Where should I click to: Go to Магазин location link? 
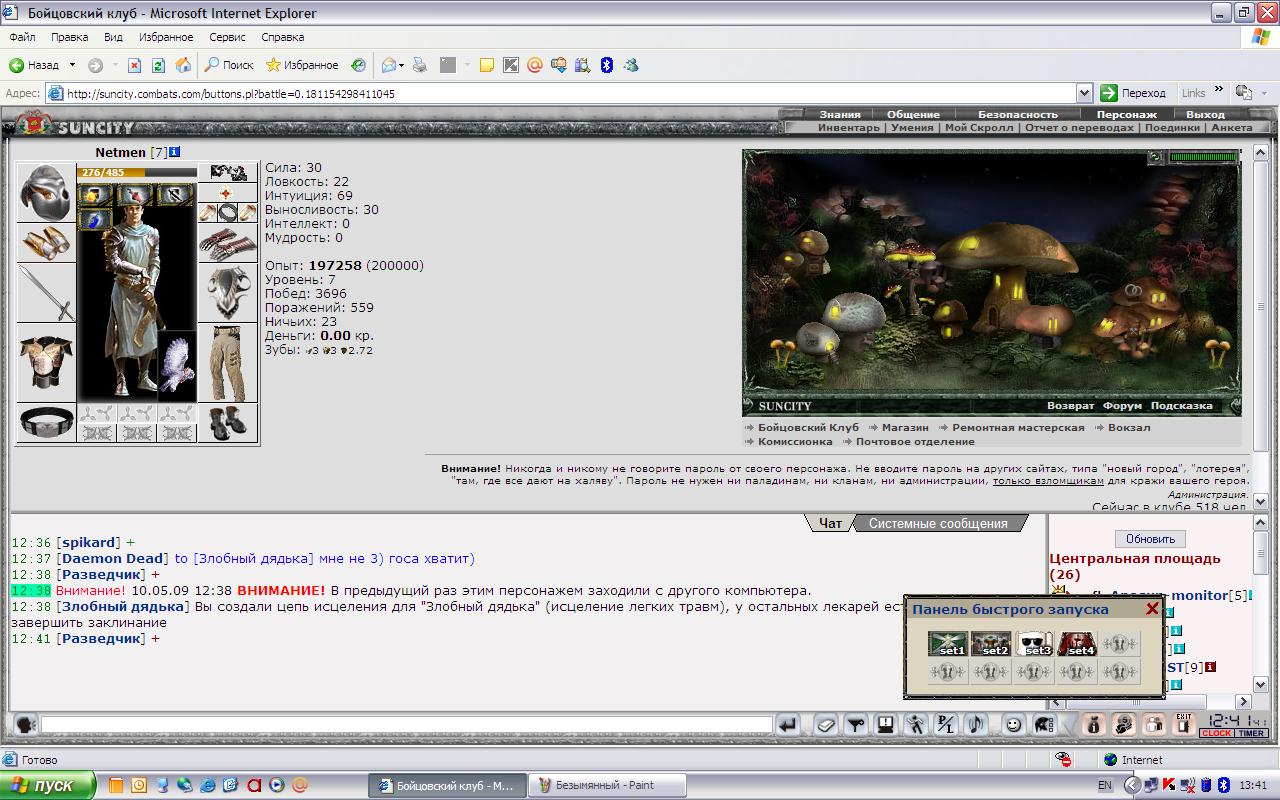tap(905, 427)
